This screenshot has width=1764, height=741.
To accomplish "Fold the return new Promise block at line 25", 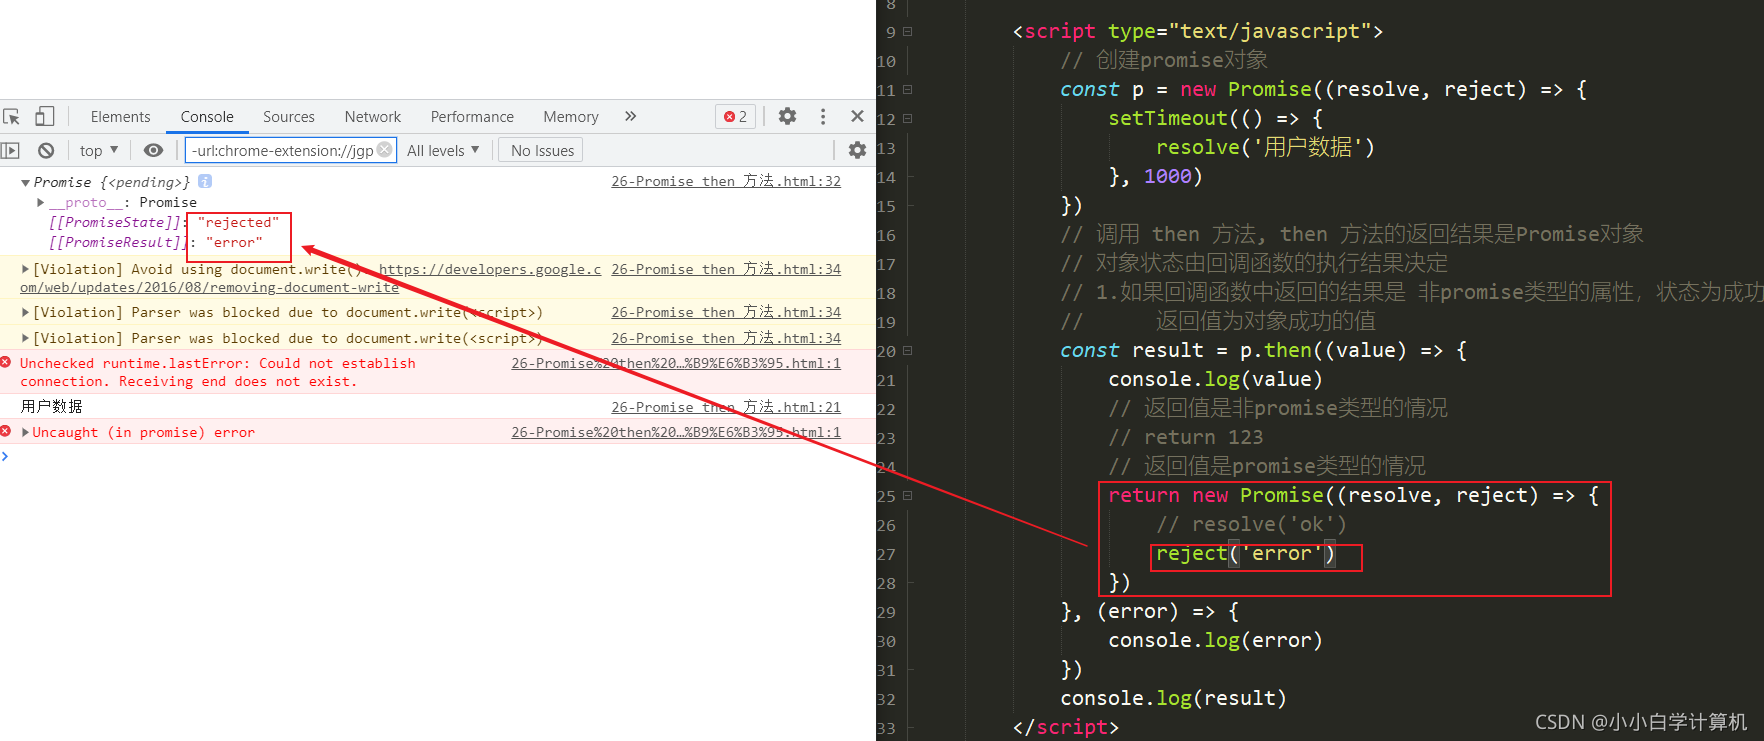I will pos(908,495).
